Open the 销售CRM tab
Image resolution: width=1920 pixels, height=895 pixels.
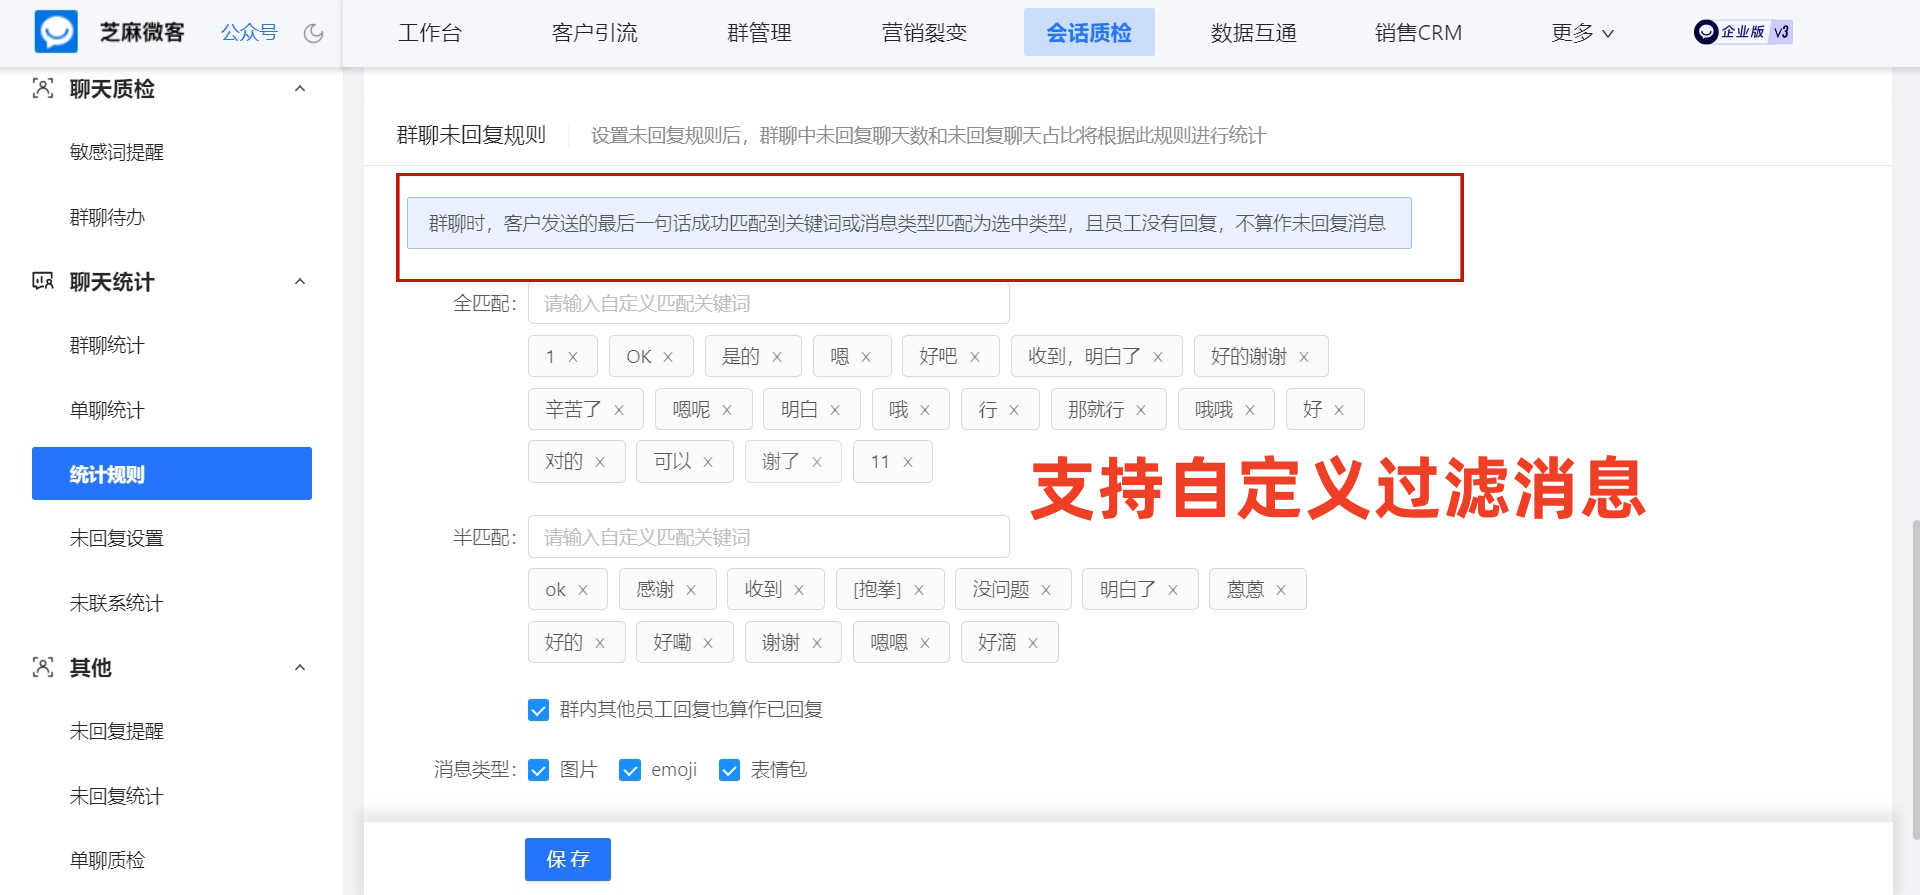[x=1418, y=33]
